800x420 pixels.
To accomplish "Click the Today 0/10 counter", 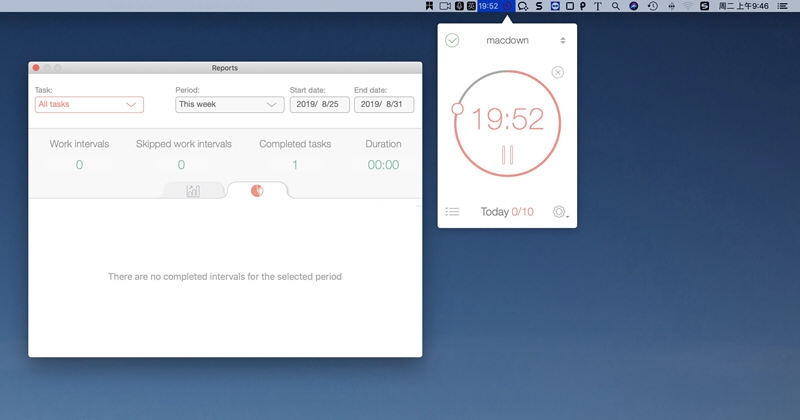I will click(x=507, y=212).
